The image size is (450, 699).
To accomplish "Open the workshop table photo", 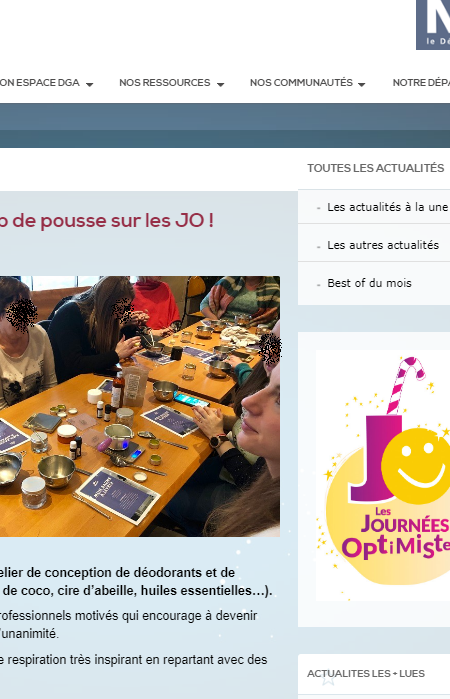I will click(x=140, y=406).
